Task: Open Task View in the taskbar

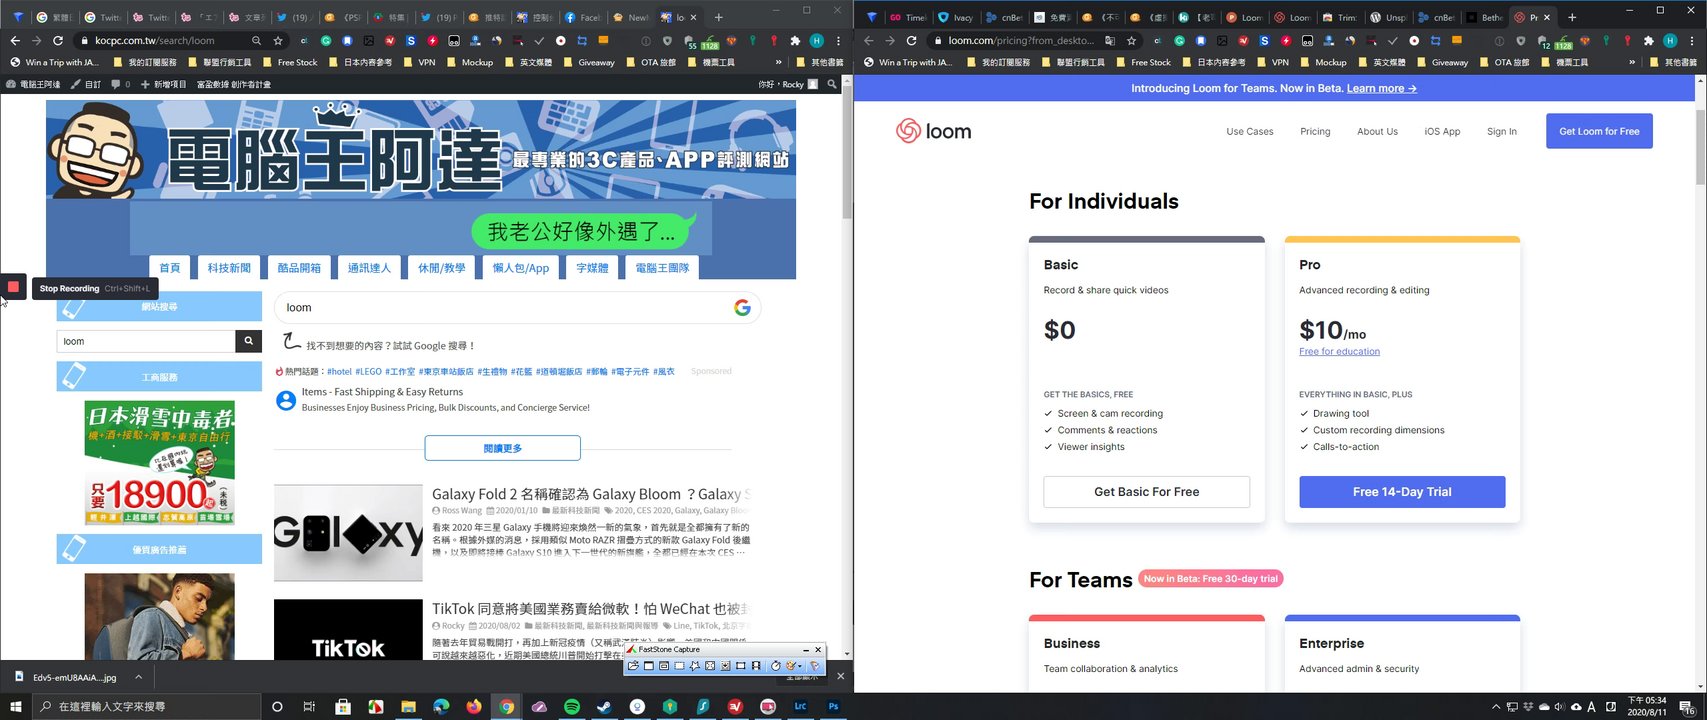Action: coord(309,706)
